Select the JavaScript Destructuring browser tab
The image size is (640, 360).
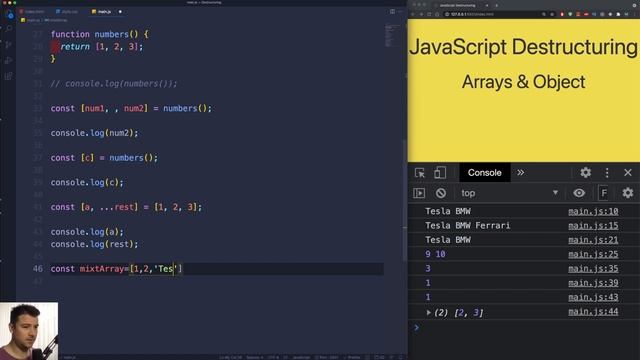point(460,5)
